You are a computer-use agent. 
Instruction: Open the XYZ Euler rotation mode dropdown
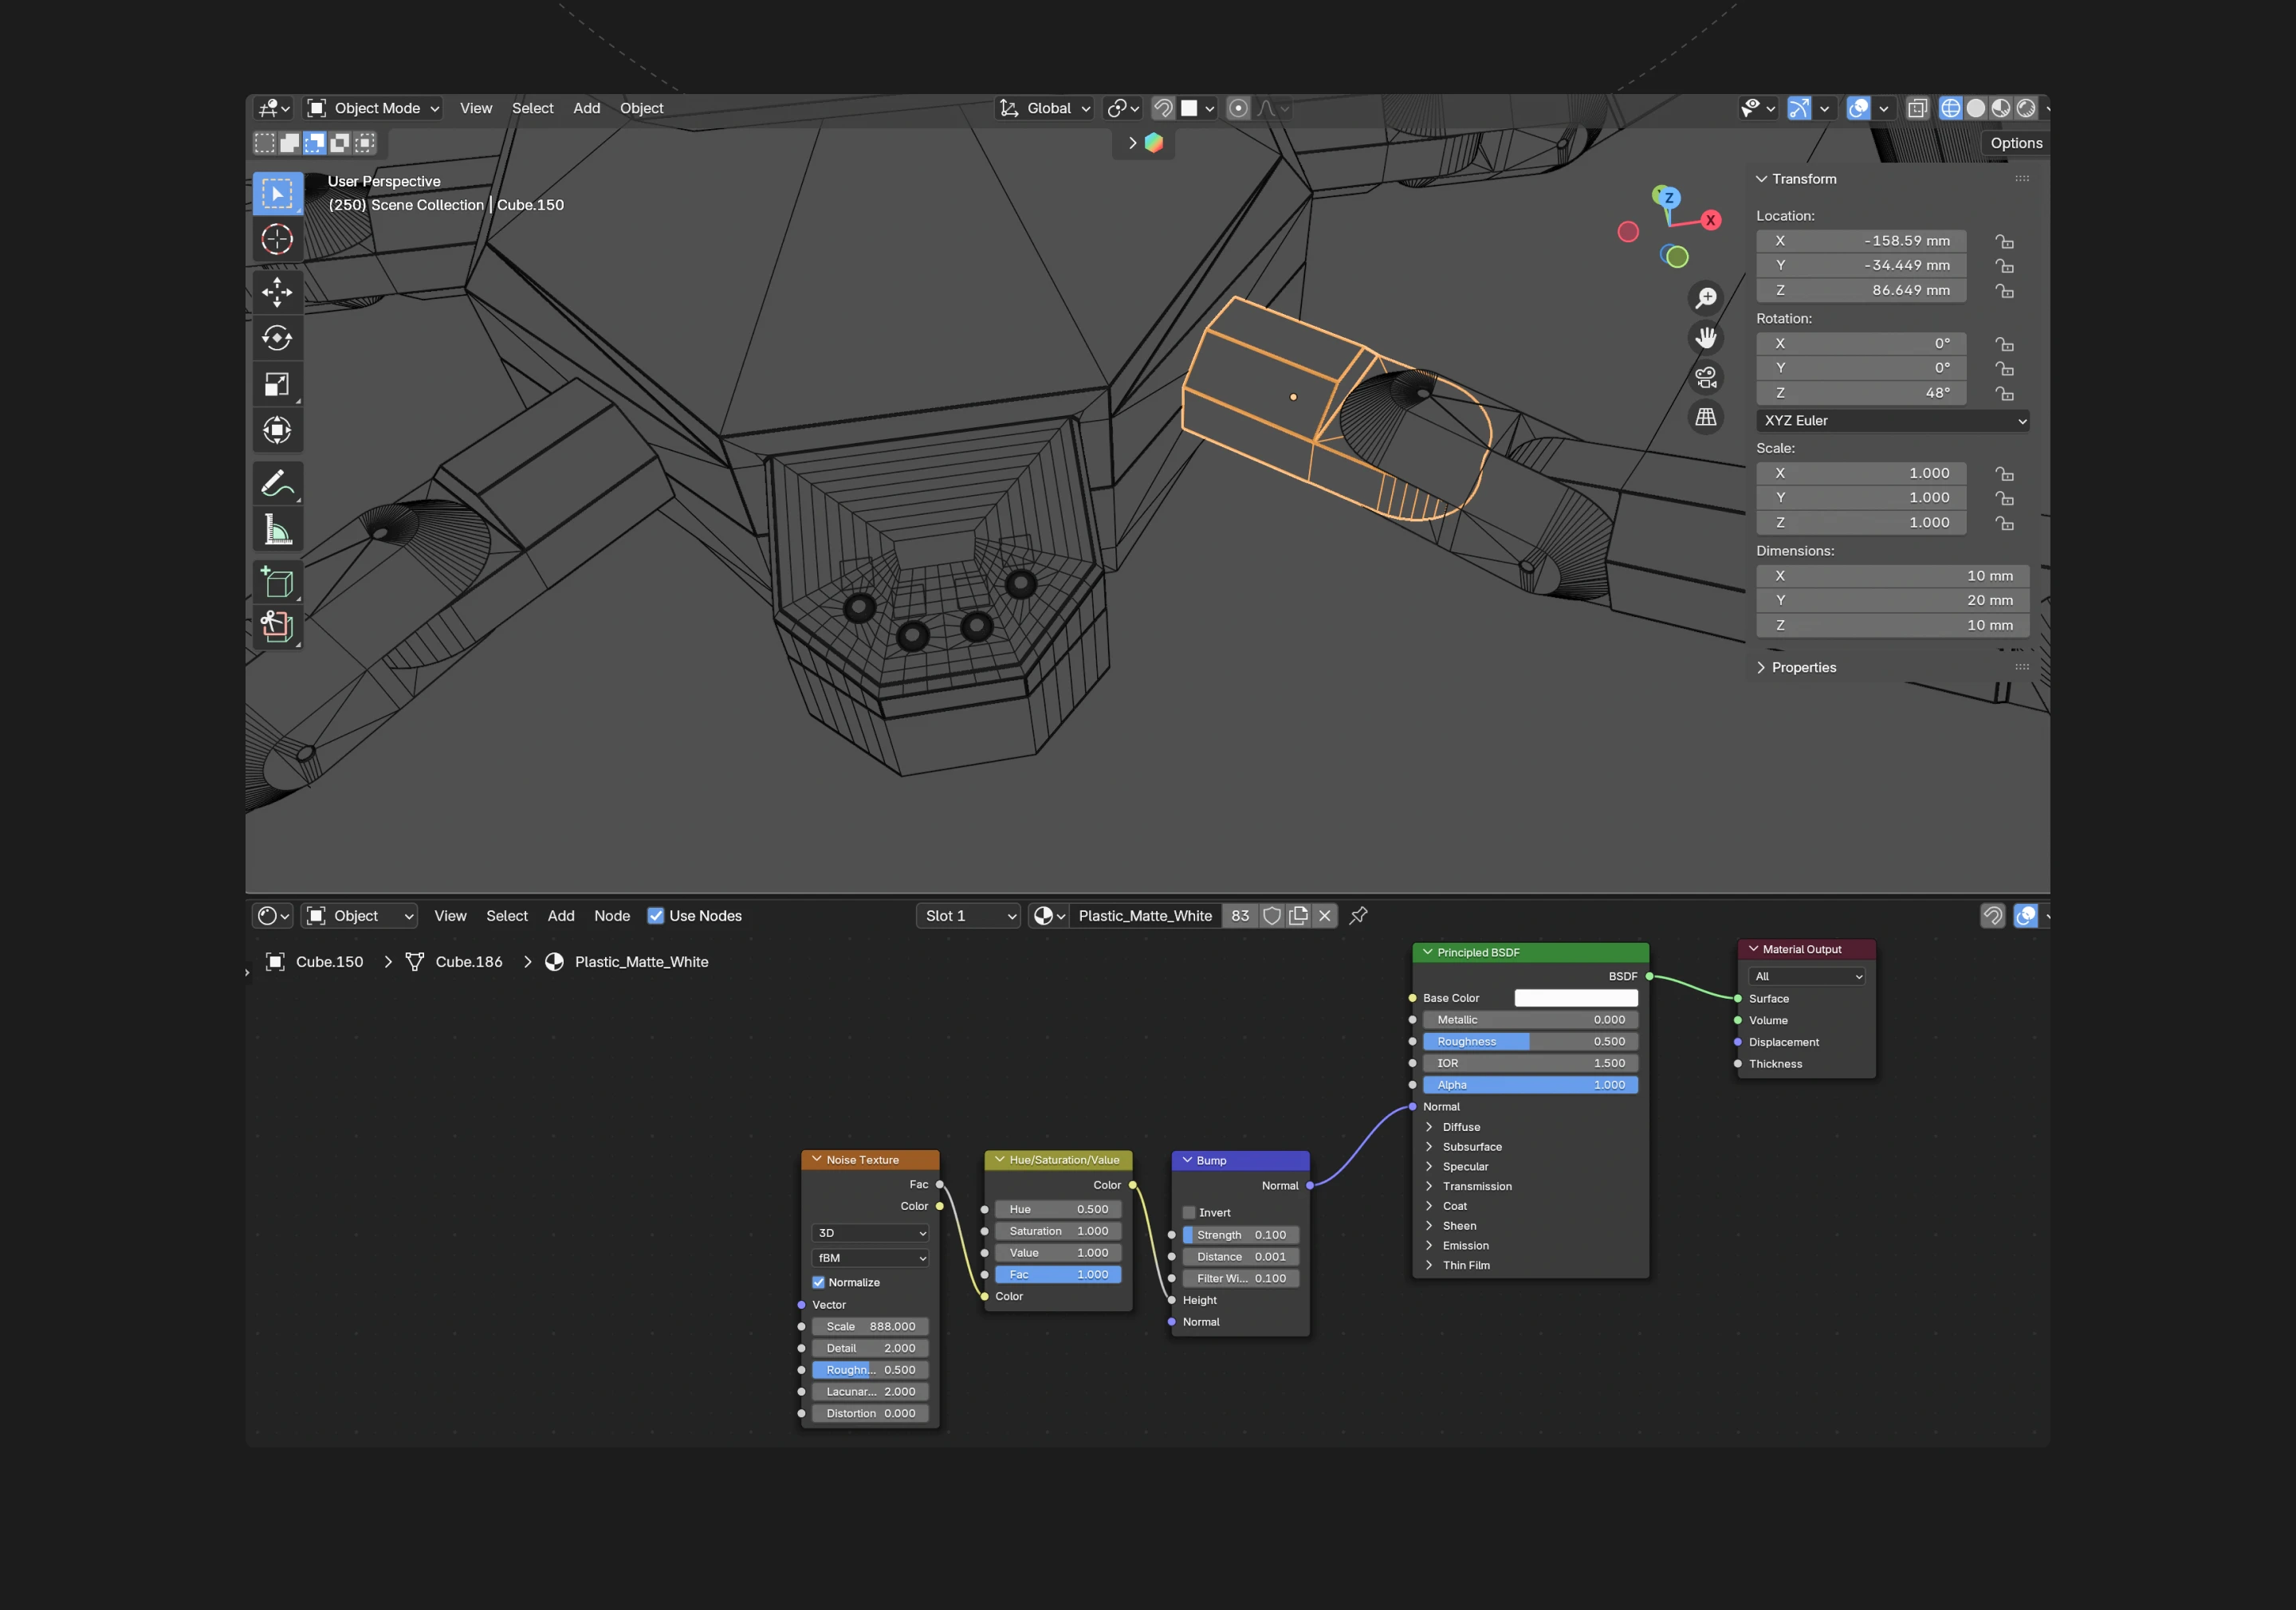point(1892,421)
